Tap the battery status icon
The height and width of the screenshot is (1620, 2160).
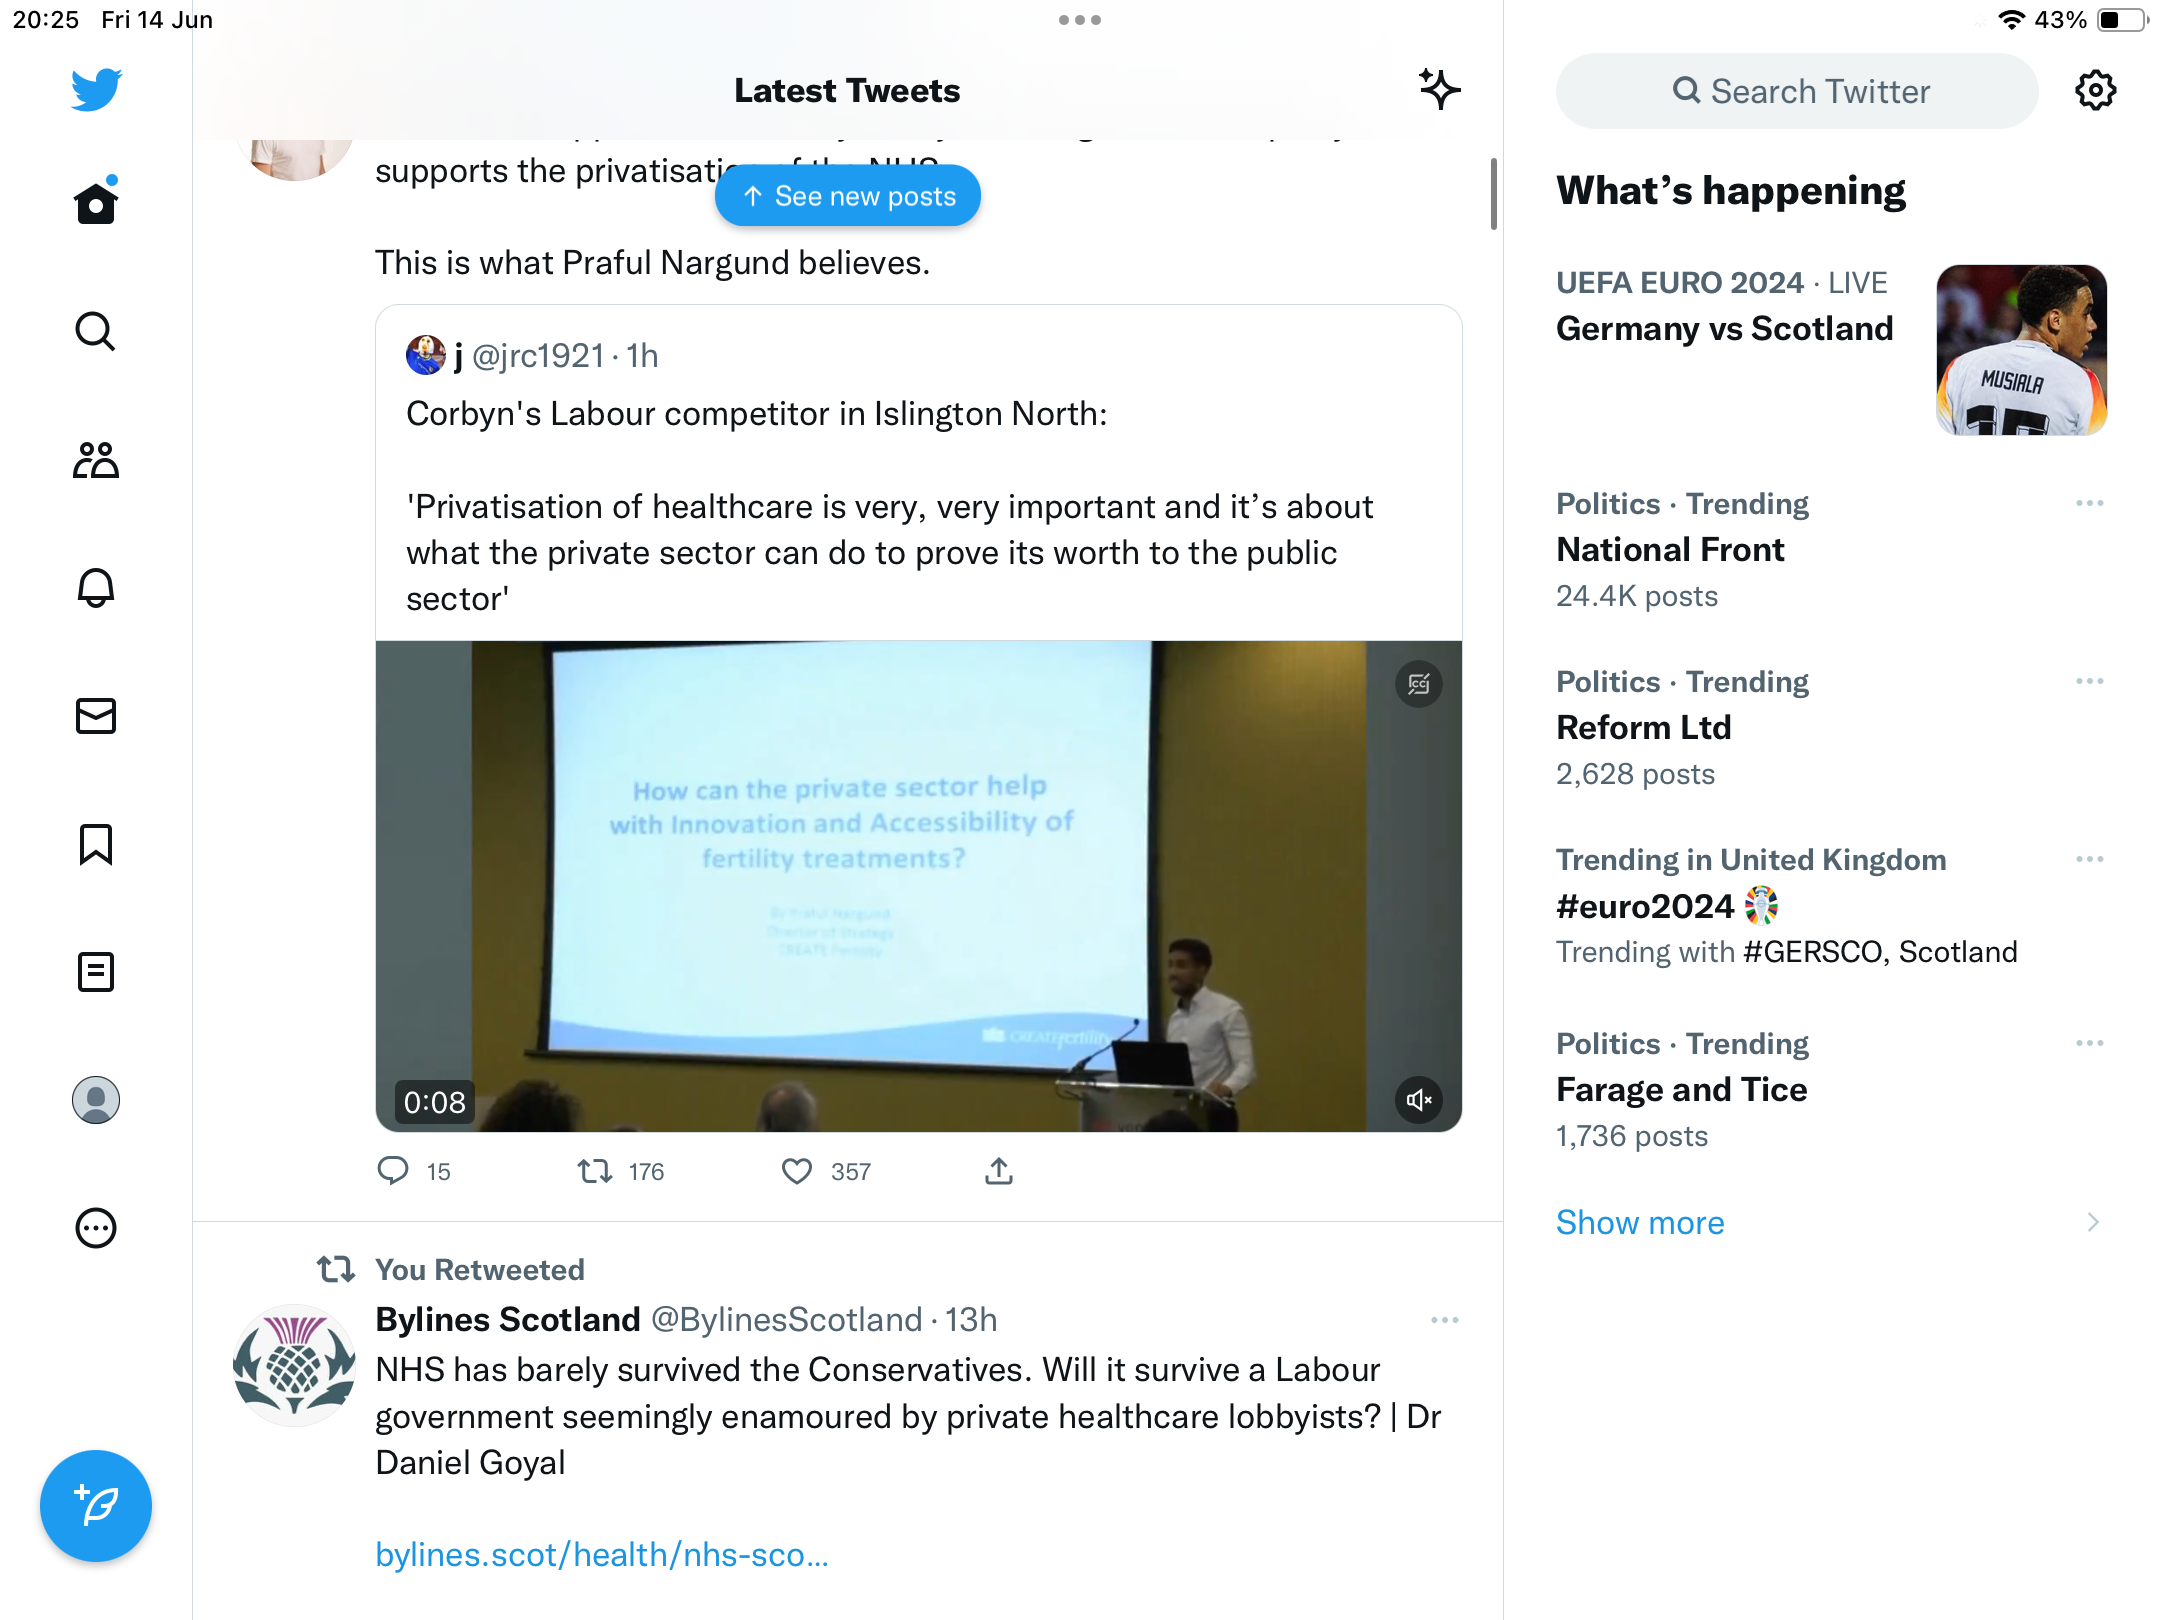2123,20
